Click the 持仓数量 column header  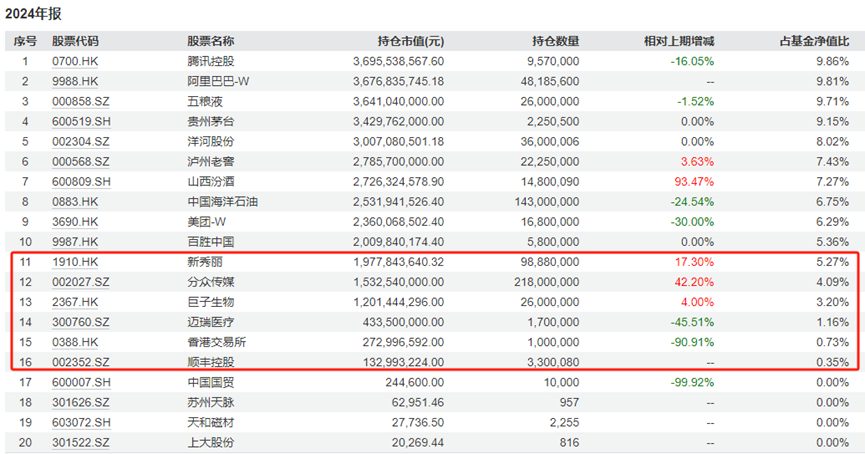coord(556,41)
